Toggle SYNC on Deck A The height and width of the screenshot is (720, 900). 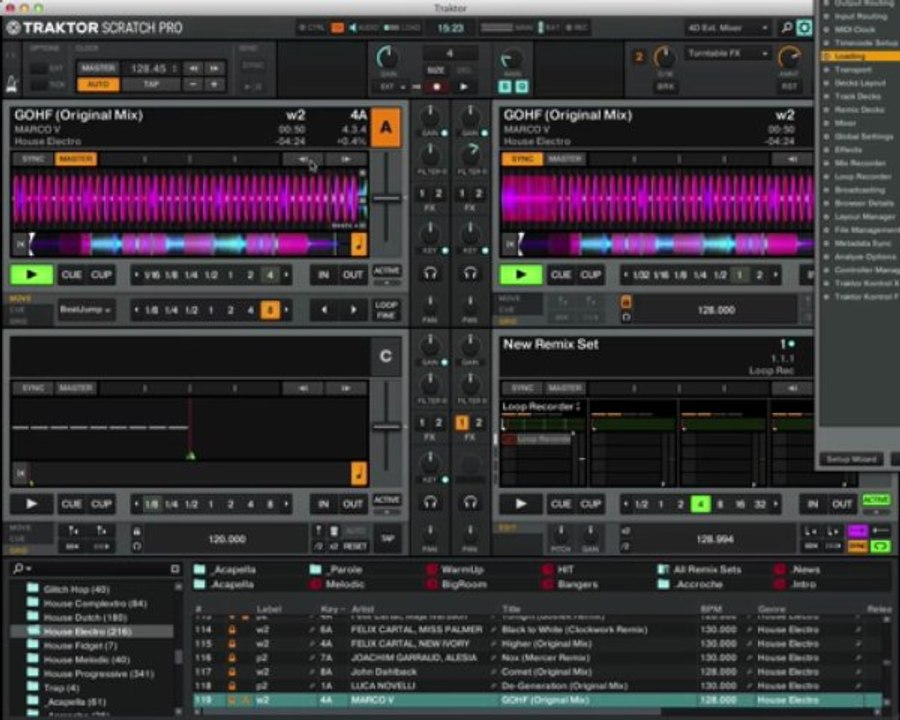(33, 159)
